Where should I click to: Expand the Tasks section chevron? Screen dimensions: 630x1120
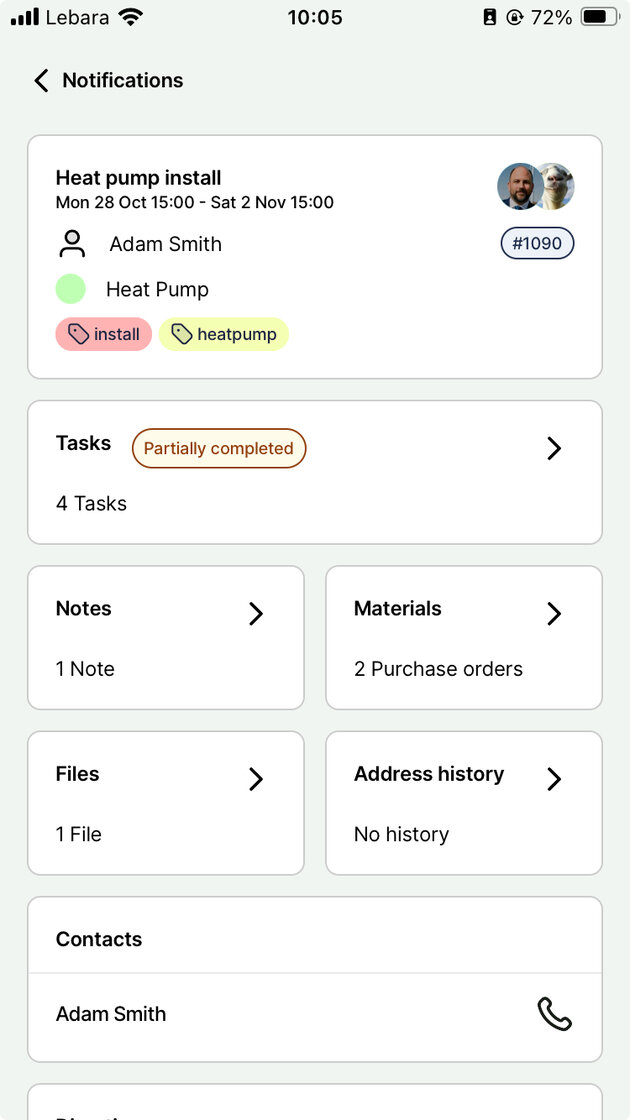click(554, 449)
